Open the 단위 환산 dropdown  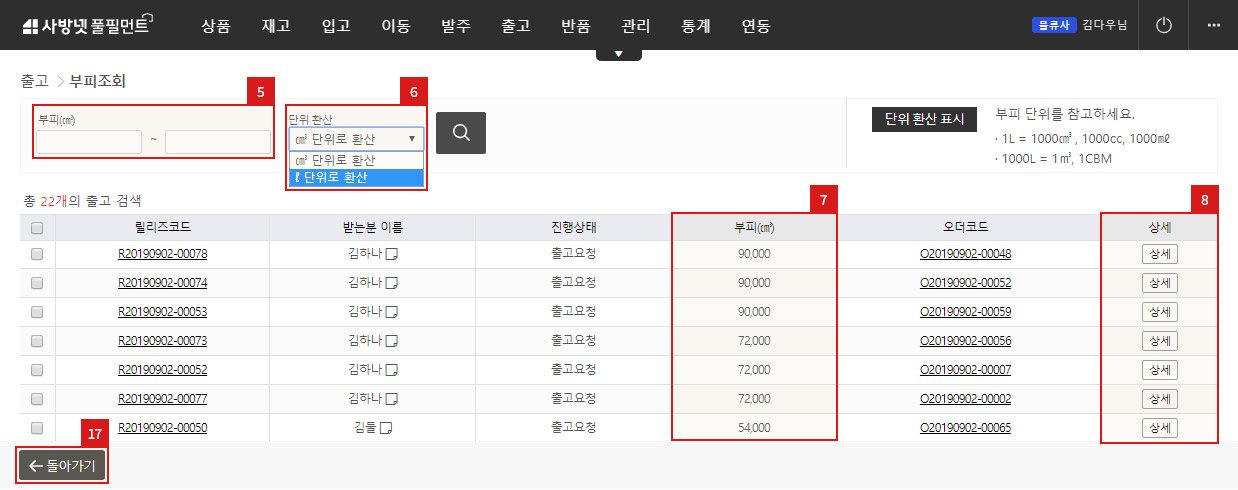tap(356, 139)
